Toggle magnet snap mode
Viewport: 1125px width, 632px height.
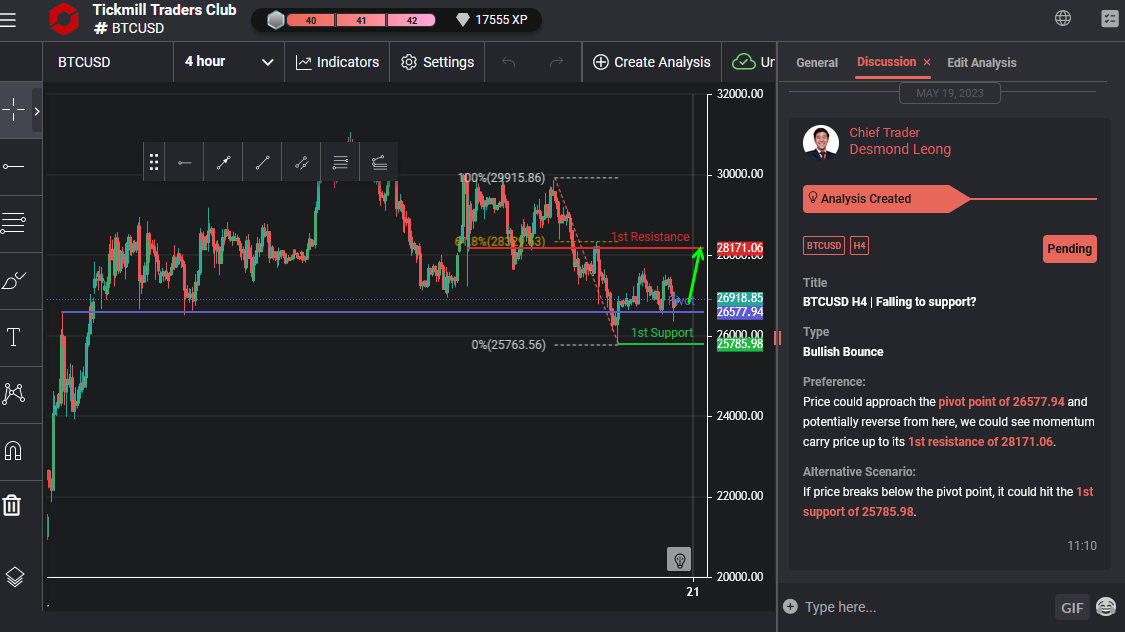[x=14, y=451]
